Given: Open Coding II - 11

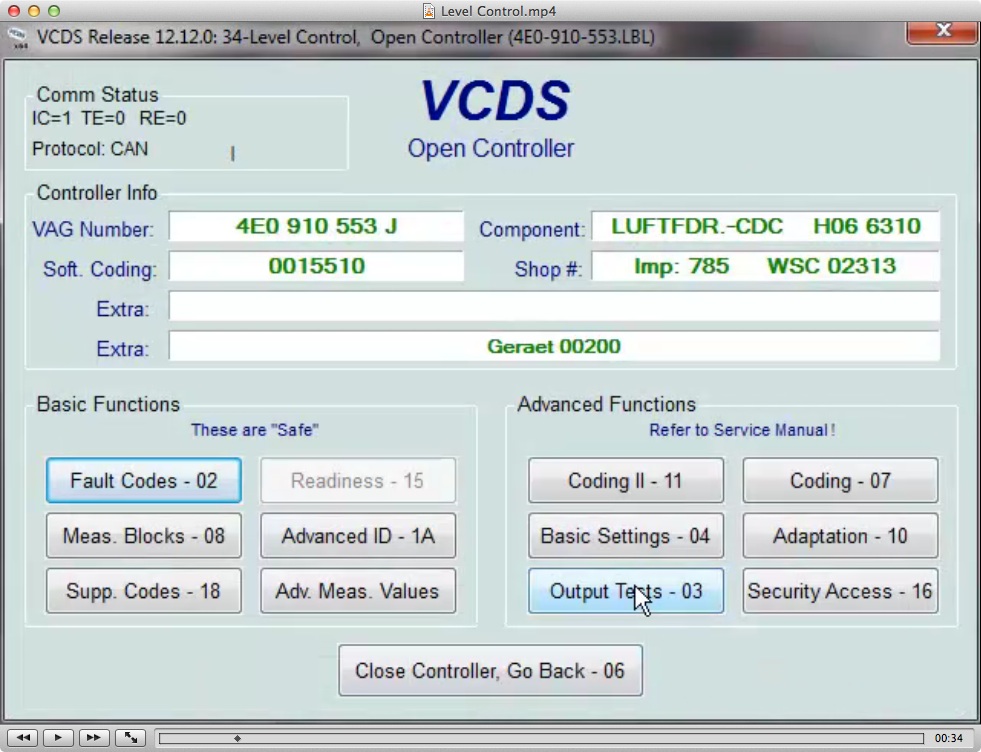Looking at the screenshot, I should tap(626, 480).
